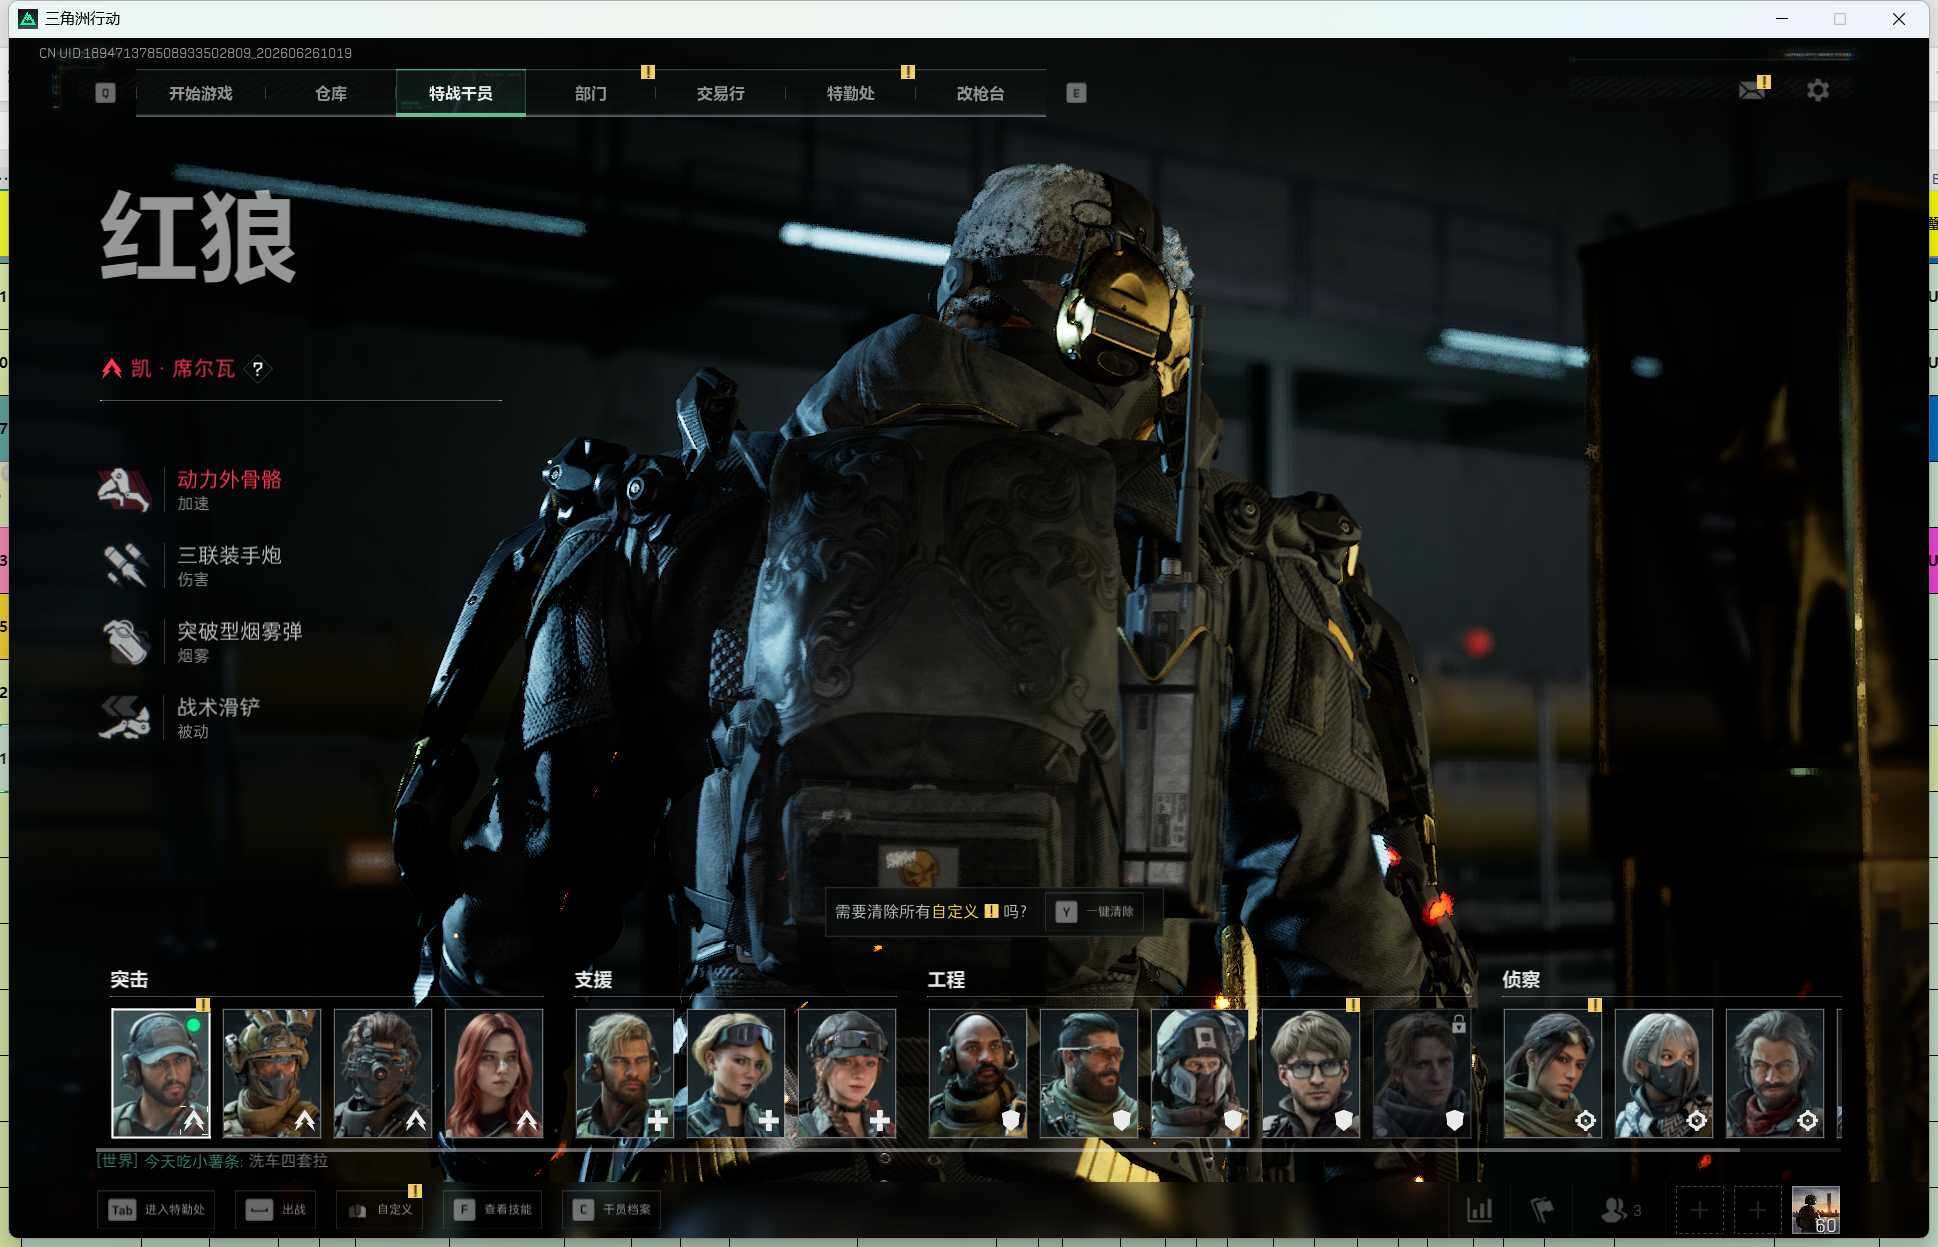The width and height of the screenshot is (1938, 1247).
Task: Select the night-vision goggle 突击 operator
Action: [383, 1073]
